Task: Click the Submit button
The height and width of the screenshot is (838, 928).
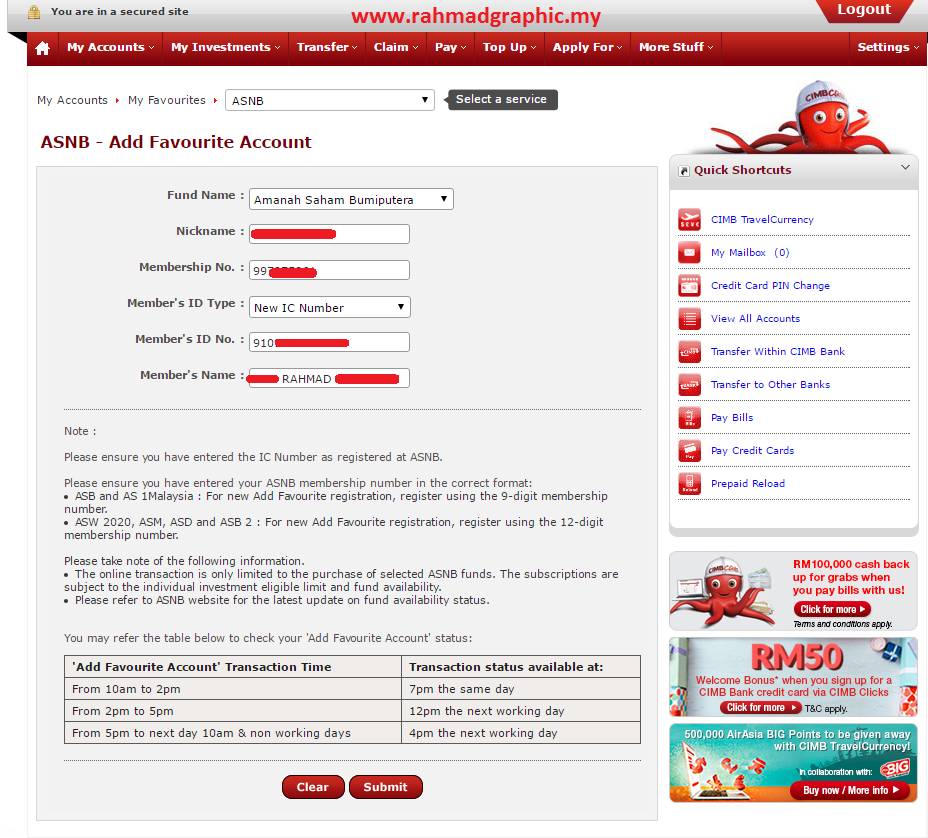Action: point(385,787)
